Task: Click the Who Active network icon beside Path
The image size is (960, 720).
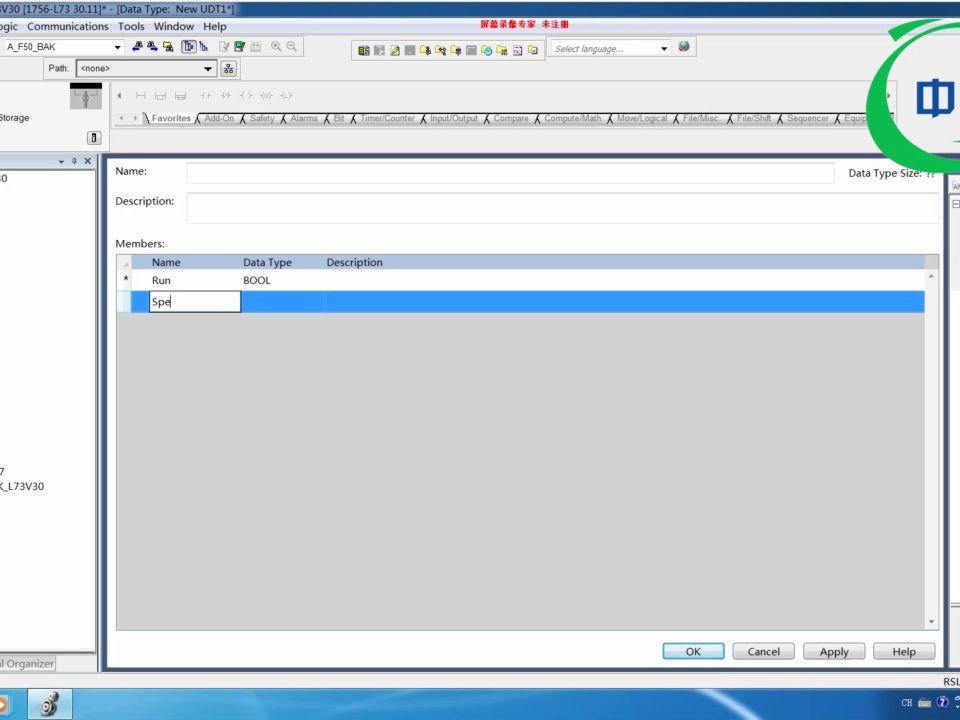Action: pyautogui.click(x=228, y=69)
